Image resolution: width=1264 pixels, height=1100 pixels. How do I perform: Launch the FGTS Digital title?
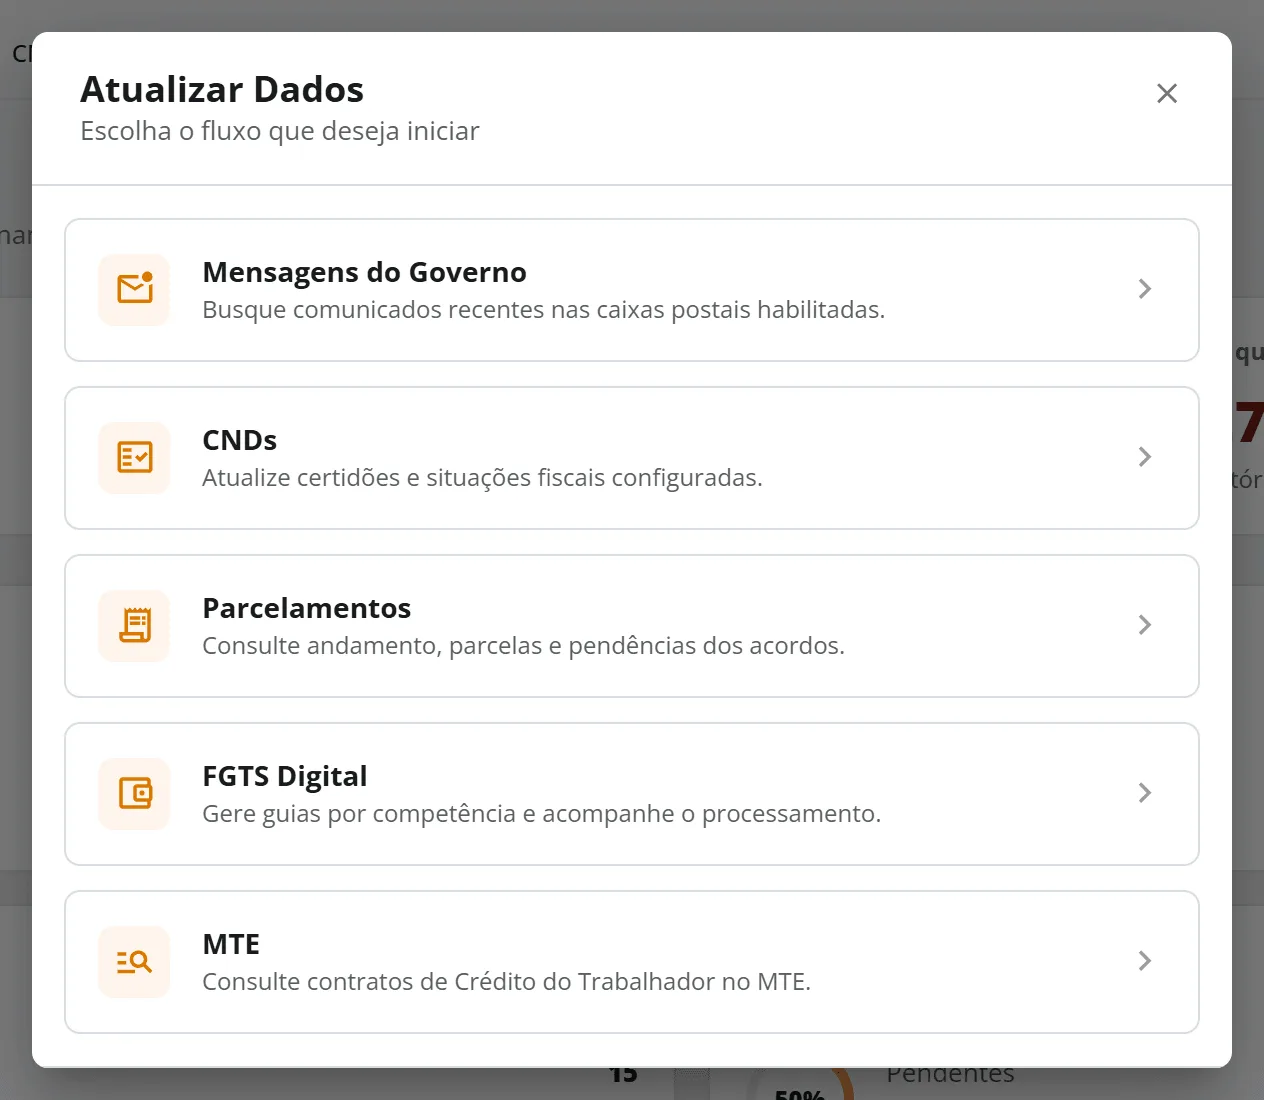tap(284, 776)
